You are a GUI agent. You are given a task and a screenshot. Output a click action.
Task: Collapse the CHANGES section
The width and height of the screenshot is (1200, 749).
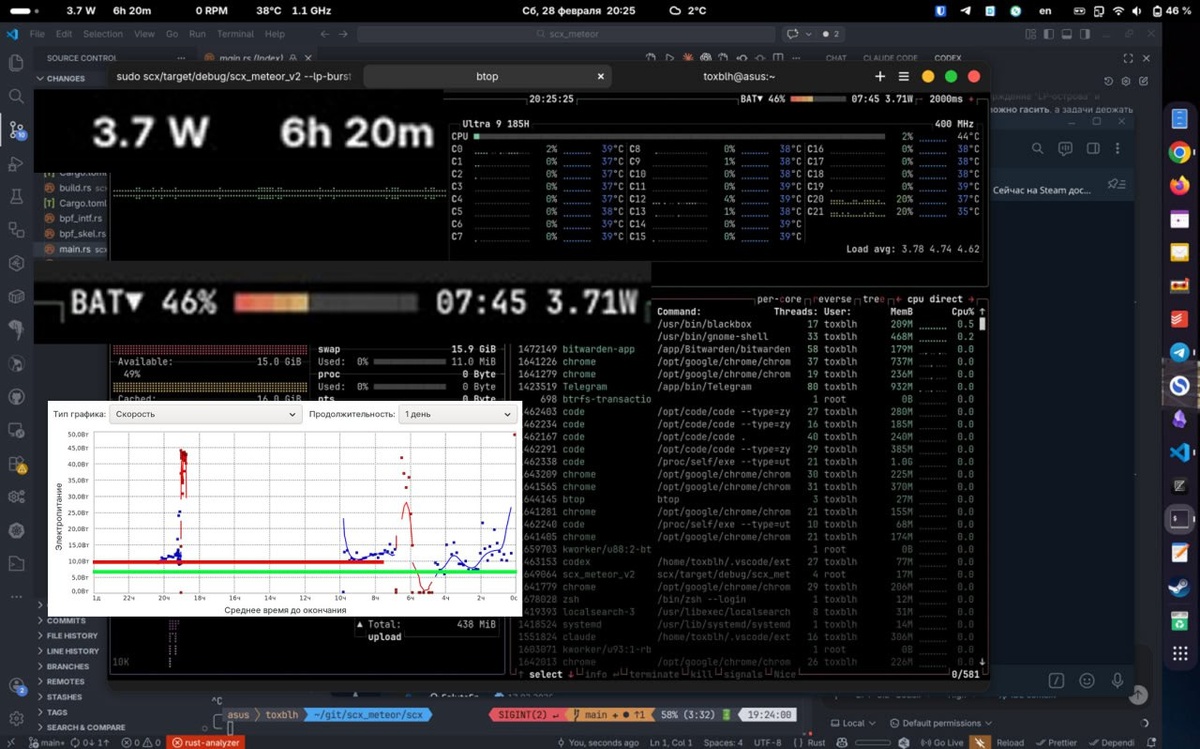[66, 78]
